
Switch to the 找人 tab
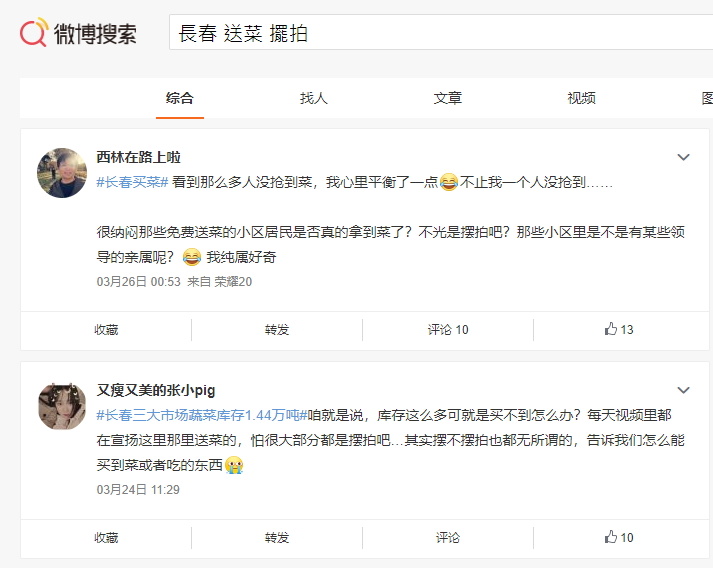[314, 98]
